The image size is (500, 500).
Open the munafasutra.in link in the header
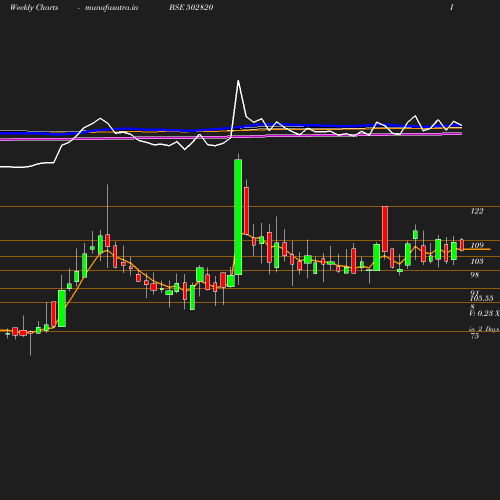pyautogui.click(x=111, y=7)
